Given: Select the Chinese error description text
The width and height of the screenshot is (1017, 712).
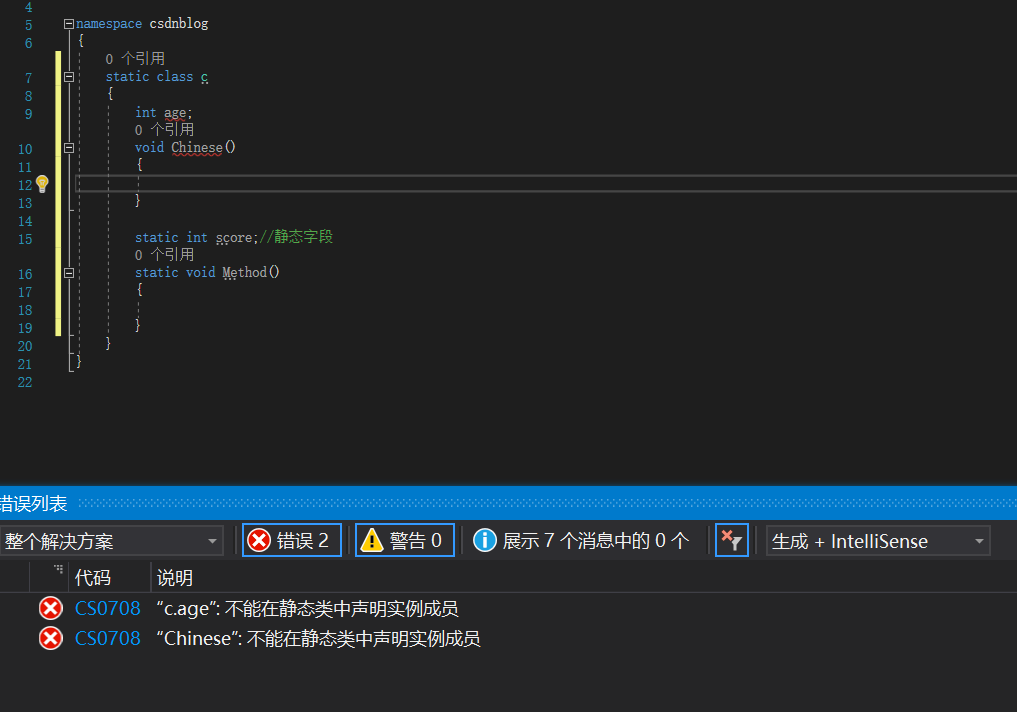Looking at the screenshot, I should click(x=318, y=638).
